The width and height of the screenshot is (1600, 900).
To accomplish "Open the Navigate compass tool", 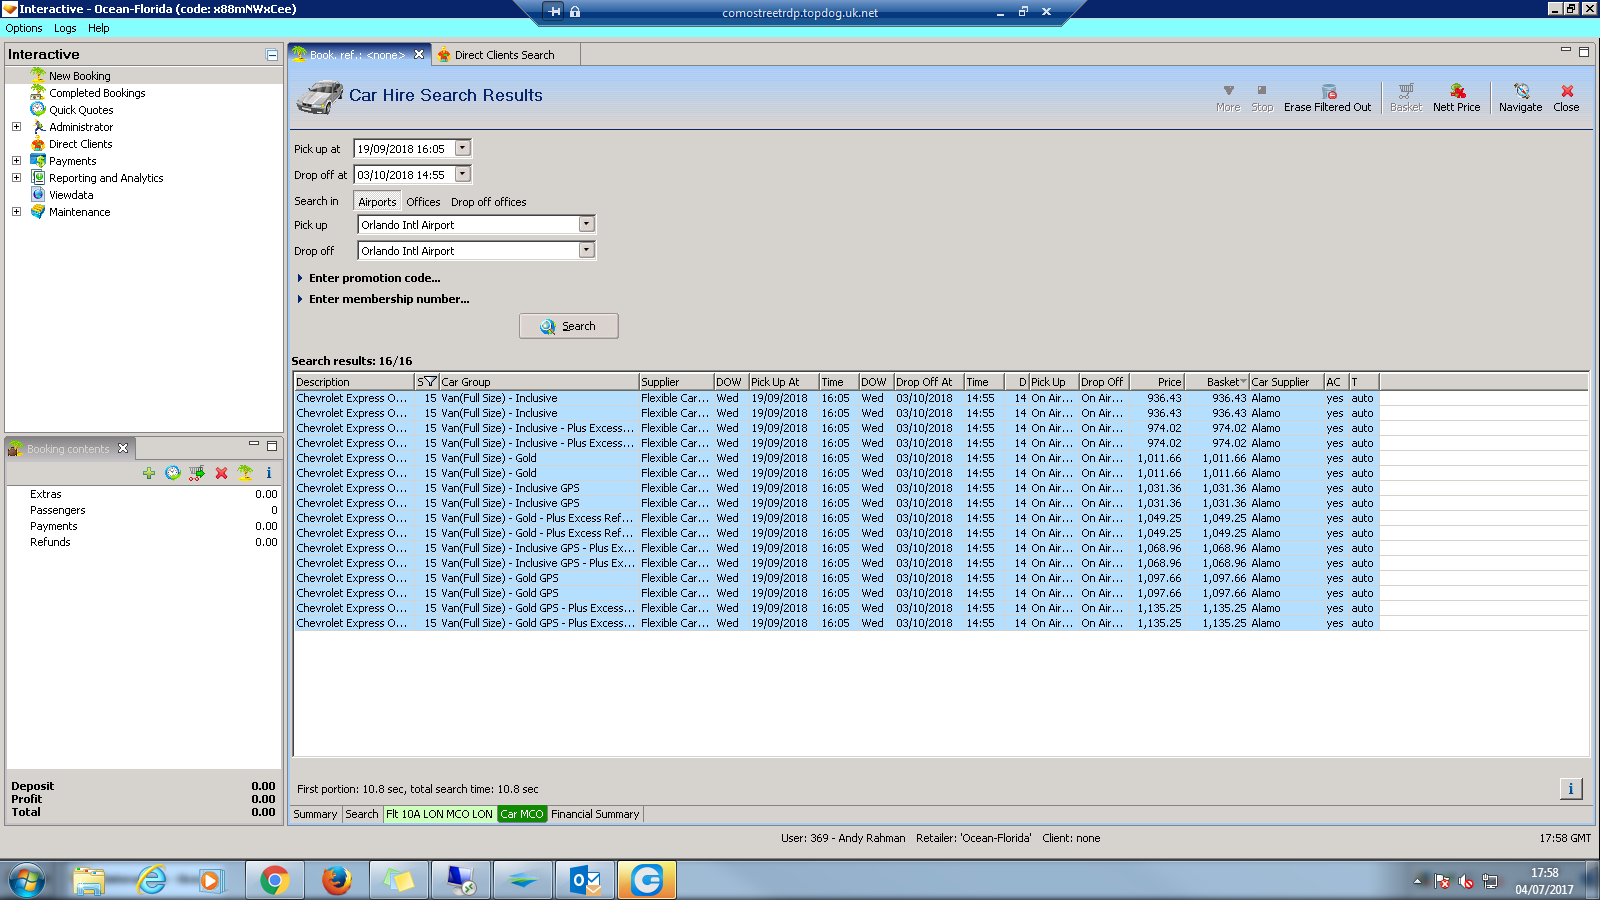I will [x=1520, y=98].
